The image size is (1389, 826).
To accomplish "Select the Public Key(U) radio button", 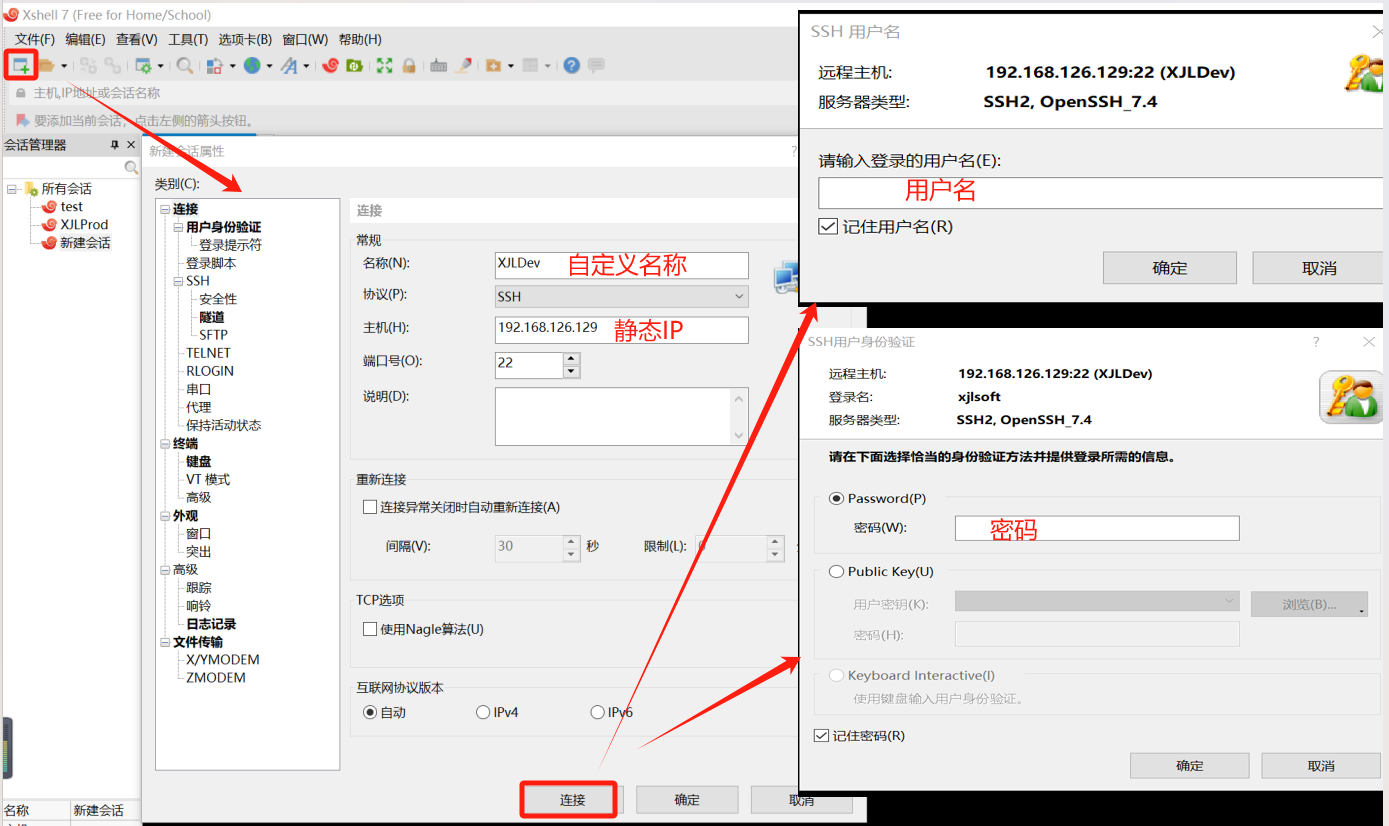I will (x=837, y=572).
